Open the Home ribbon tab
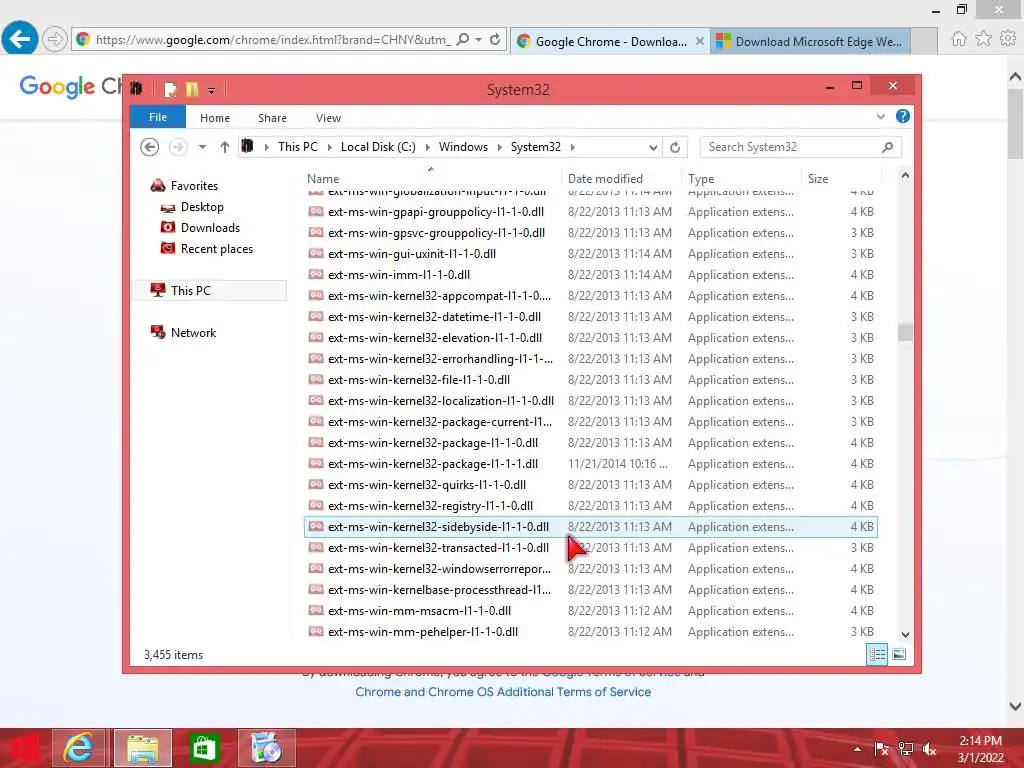1024x768 pixels. tap(215, 118)
